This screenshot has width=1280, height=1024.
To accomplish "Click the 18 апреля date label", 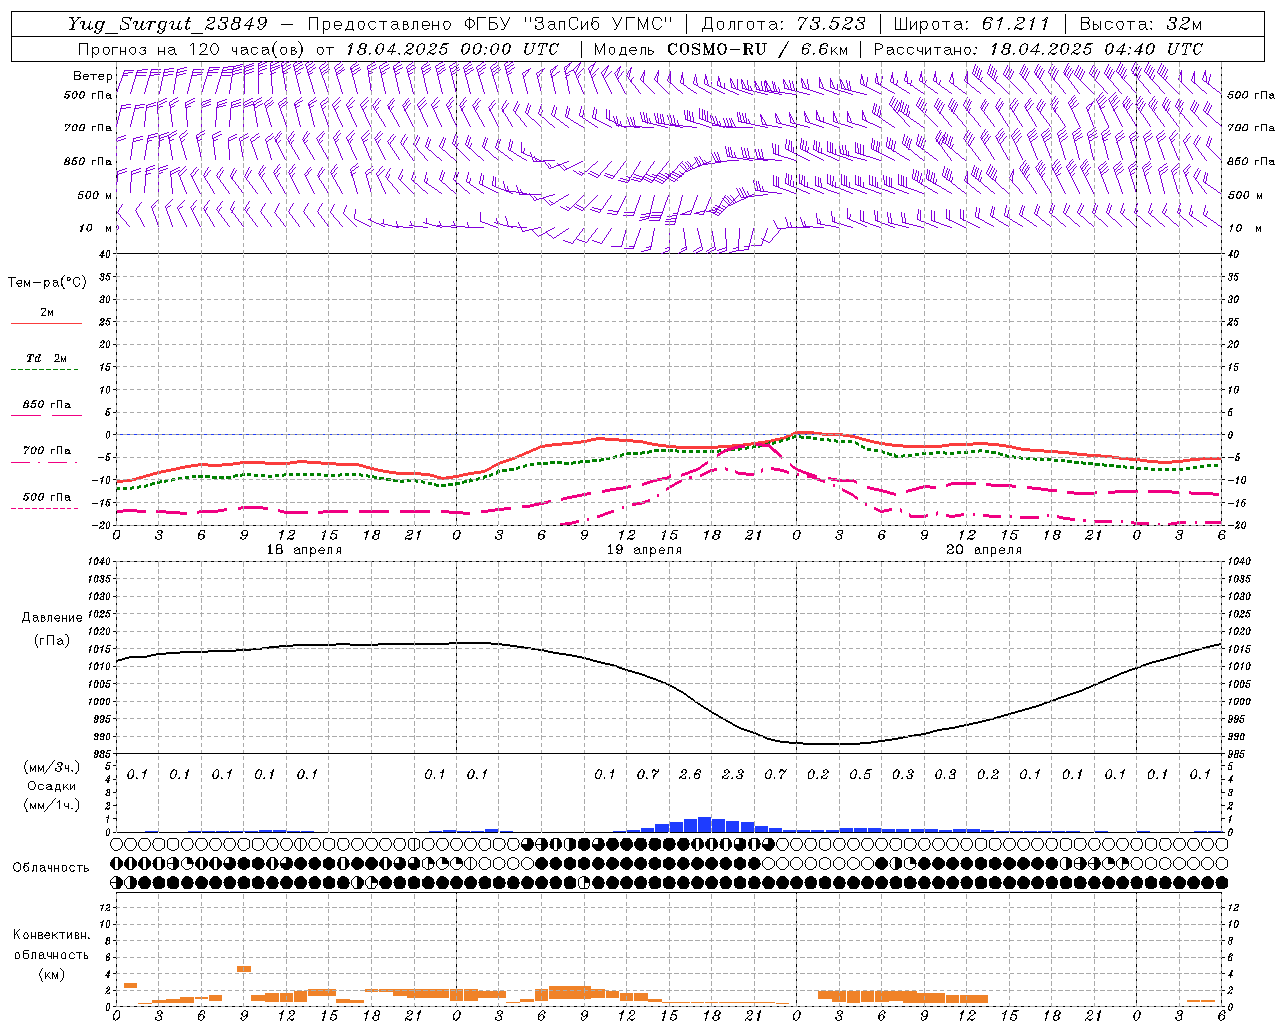I will pos(304,550).
